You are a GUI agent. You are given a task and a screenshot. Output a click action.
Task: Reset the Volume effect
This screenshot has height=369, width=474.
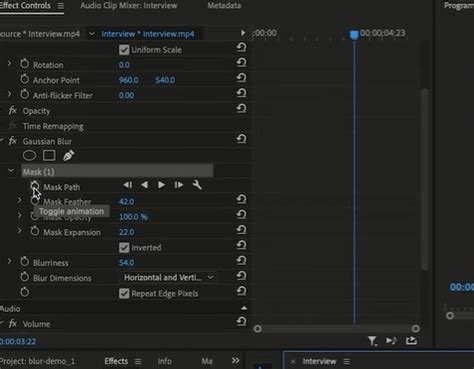coord(241,322)
